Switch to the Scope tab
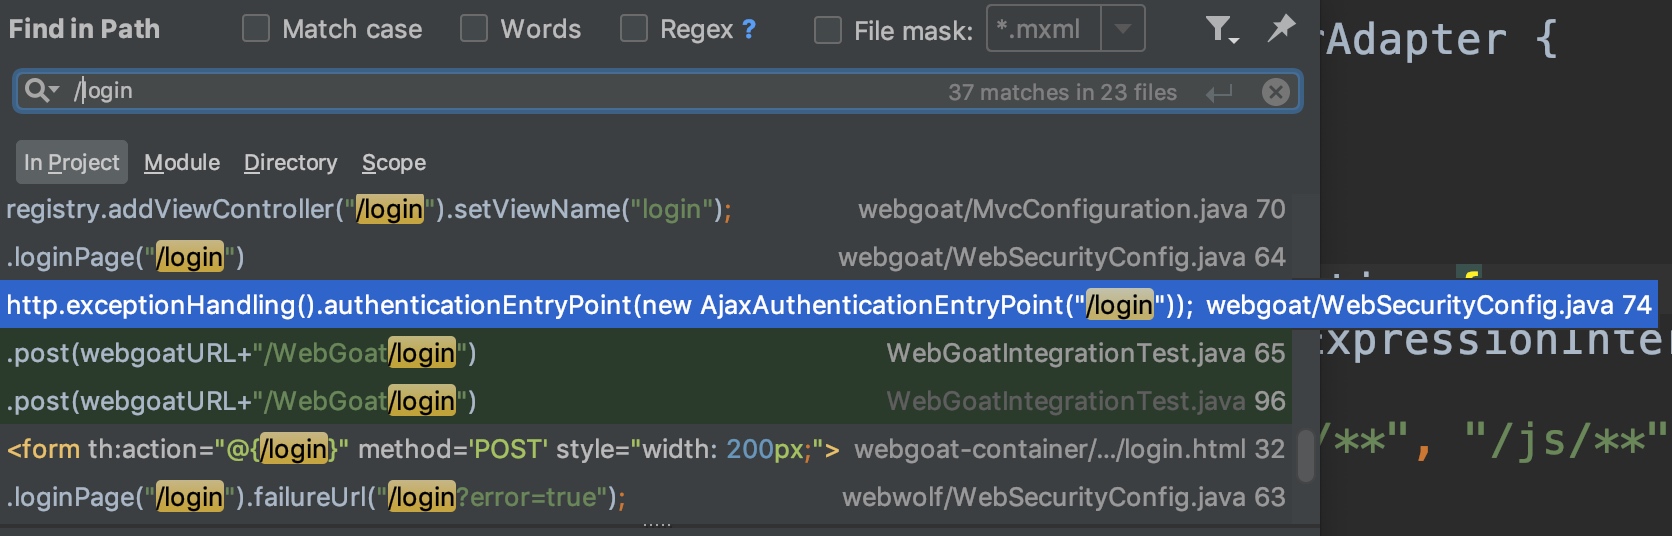 coord(394,162)
